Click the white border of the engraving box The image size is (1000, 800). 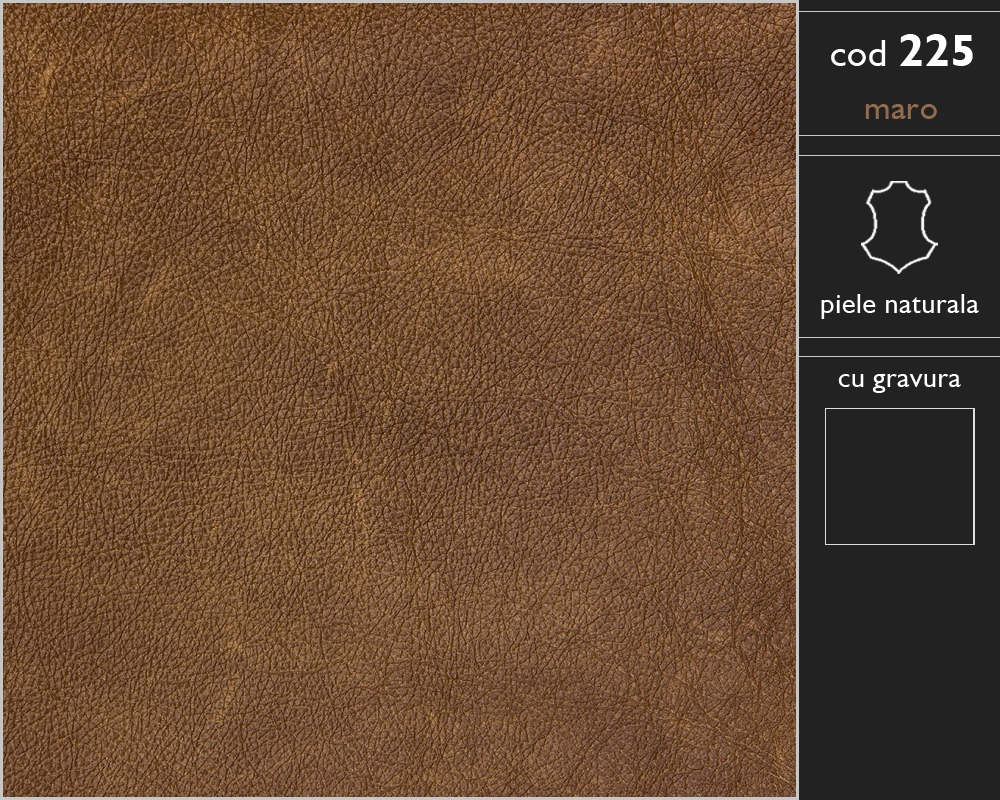(x=900, y=409)
